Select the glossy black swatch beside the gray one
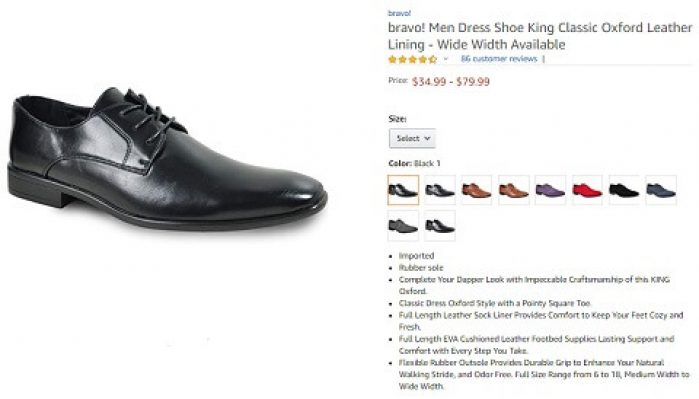 440,226
